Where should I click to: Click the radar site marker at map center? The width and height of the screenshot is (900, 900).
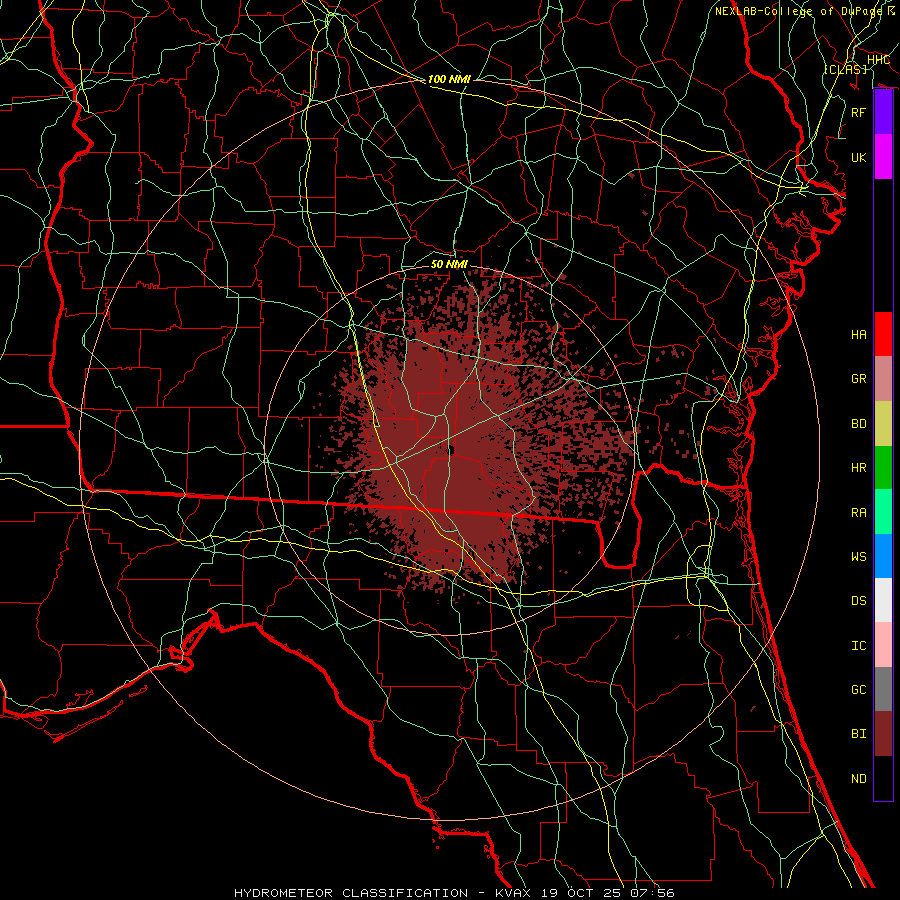click(x=451, y=450)
